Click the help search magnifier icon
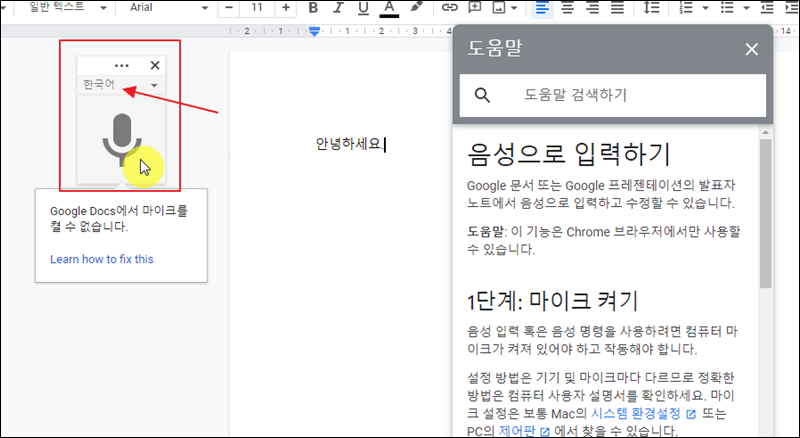800x438 pixels. point(482,95)
